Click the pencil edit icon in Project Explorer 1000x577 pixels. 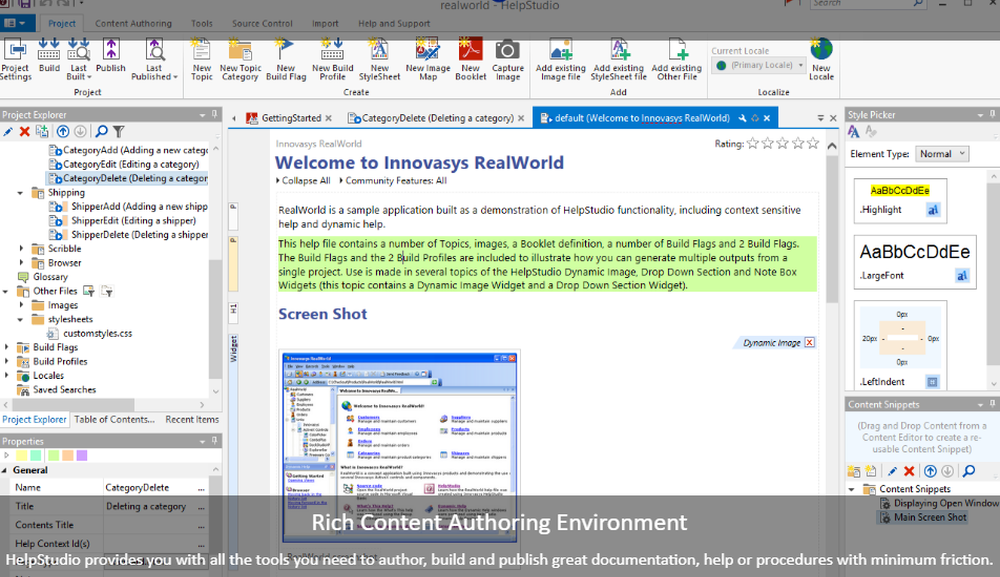(8, 131)
